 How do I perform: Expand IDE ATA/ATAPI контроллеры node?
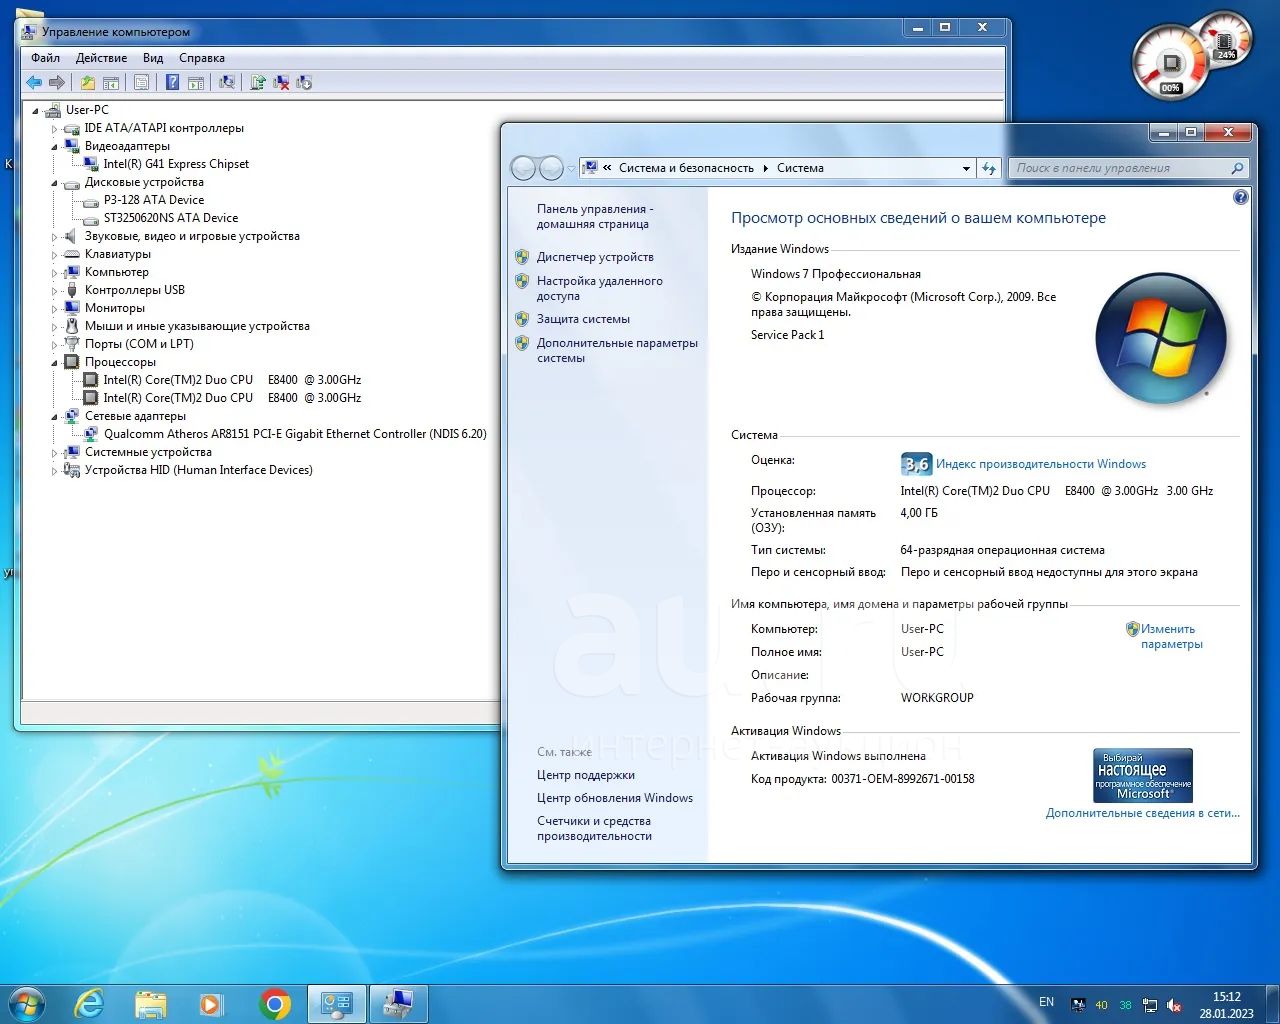55,128
